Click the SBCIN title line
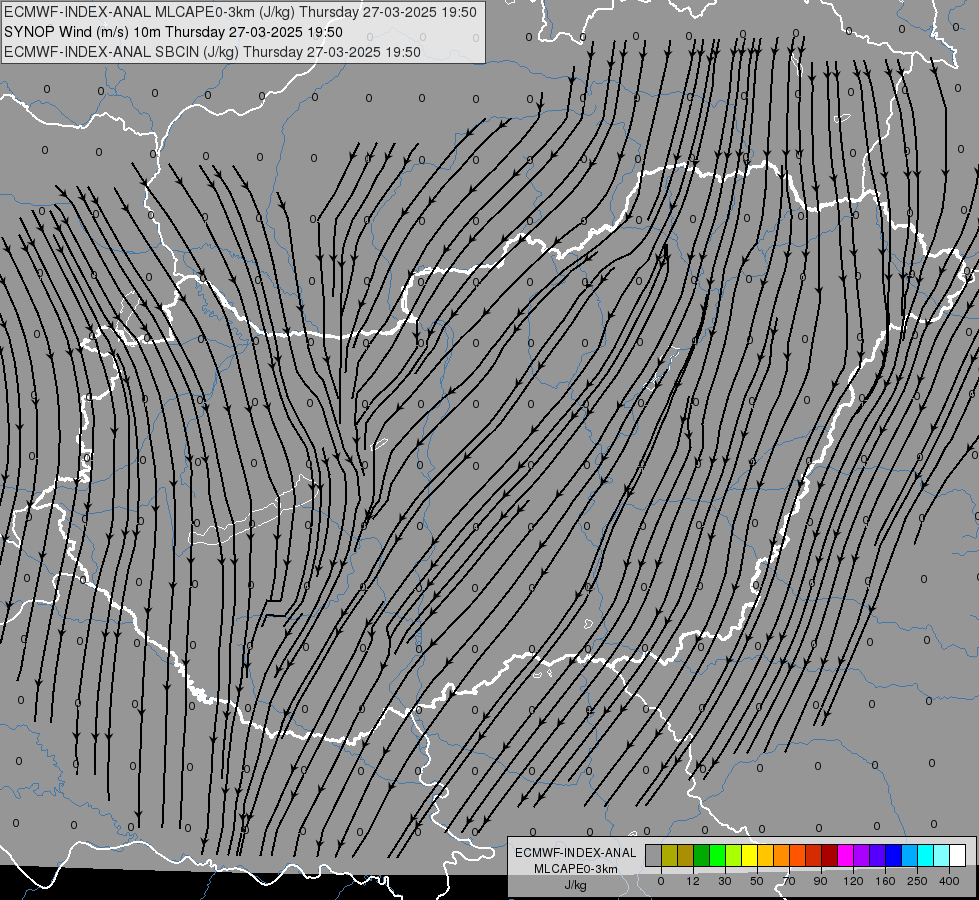 tap(212, 52)
